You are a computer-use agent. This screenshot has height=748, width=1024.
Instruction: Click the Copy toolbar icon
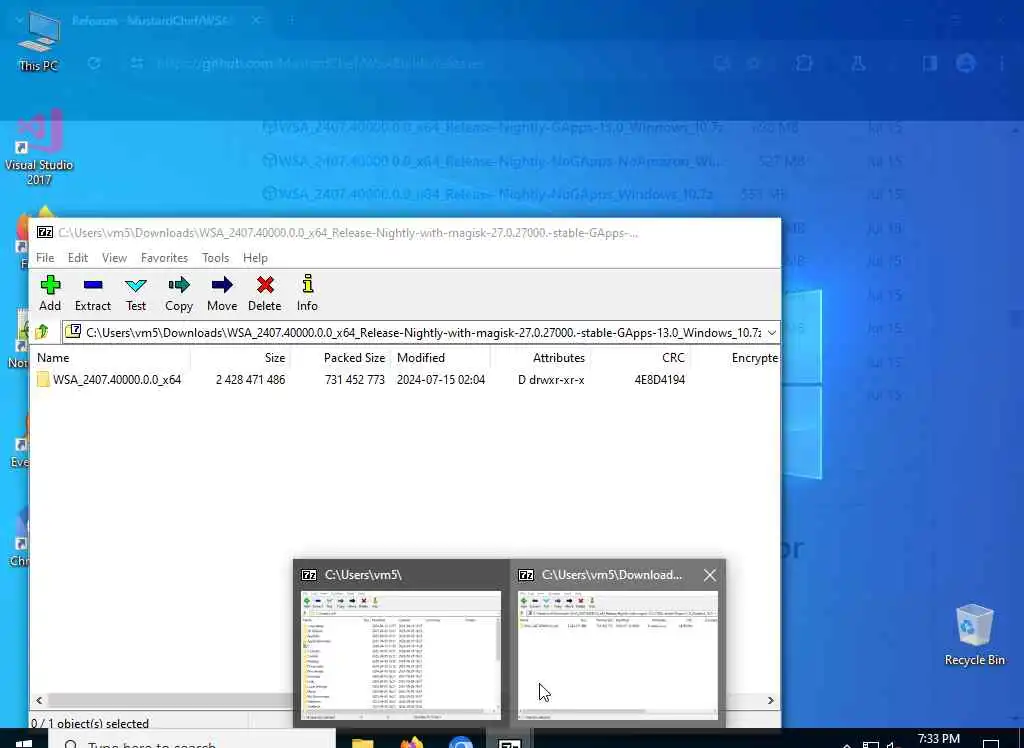tap(179, 293)
